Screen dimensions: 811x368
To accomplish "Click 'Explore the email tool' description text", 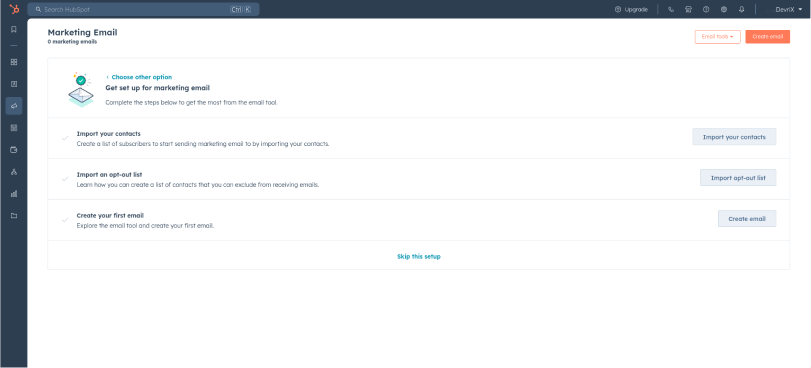I will pyautogui.click(x=145, y=226).
